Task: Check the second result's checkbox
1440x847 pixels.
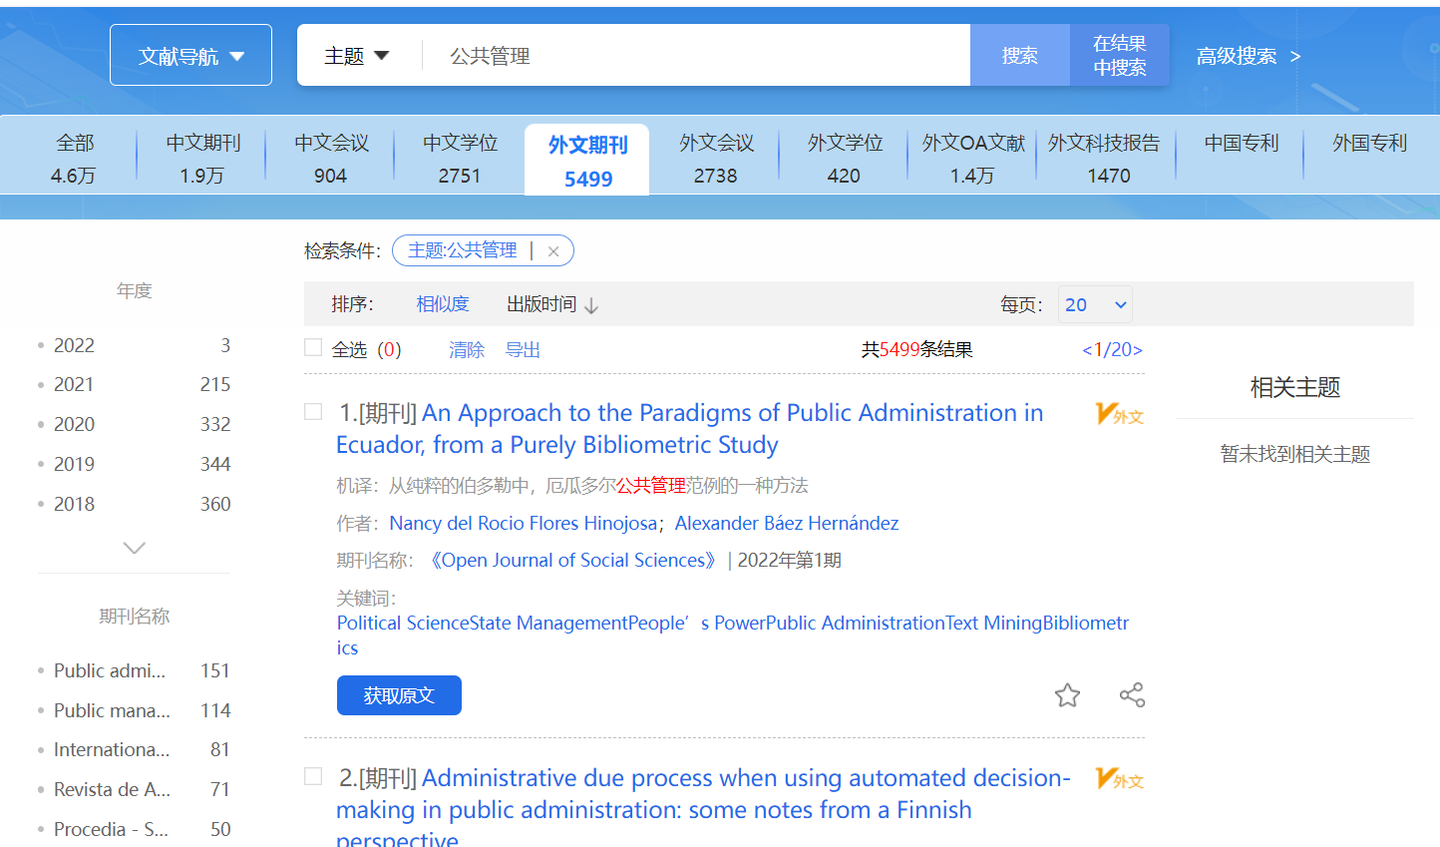Action: pyautogui.click(x=313, y=778)
